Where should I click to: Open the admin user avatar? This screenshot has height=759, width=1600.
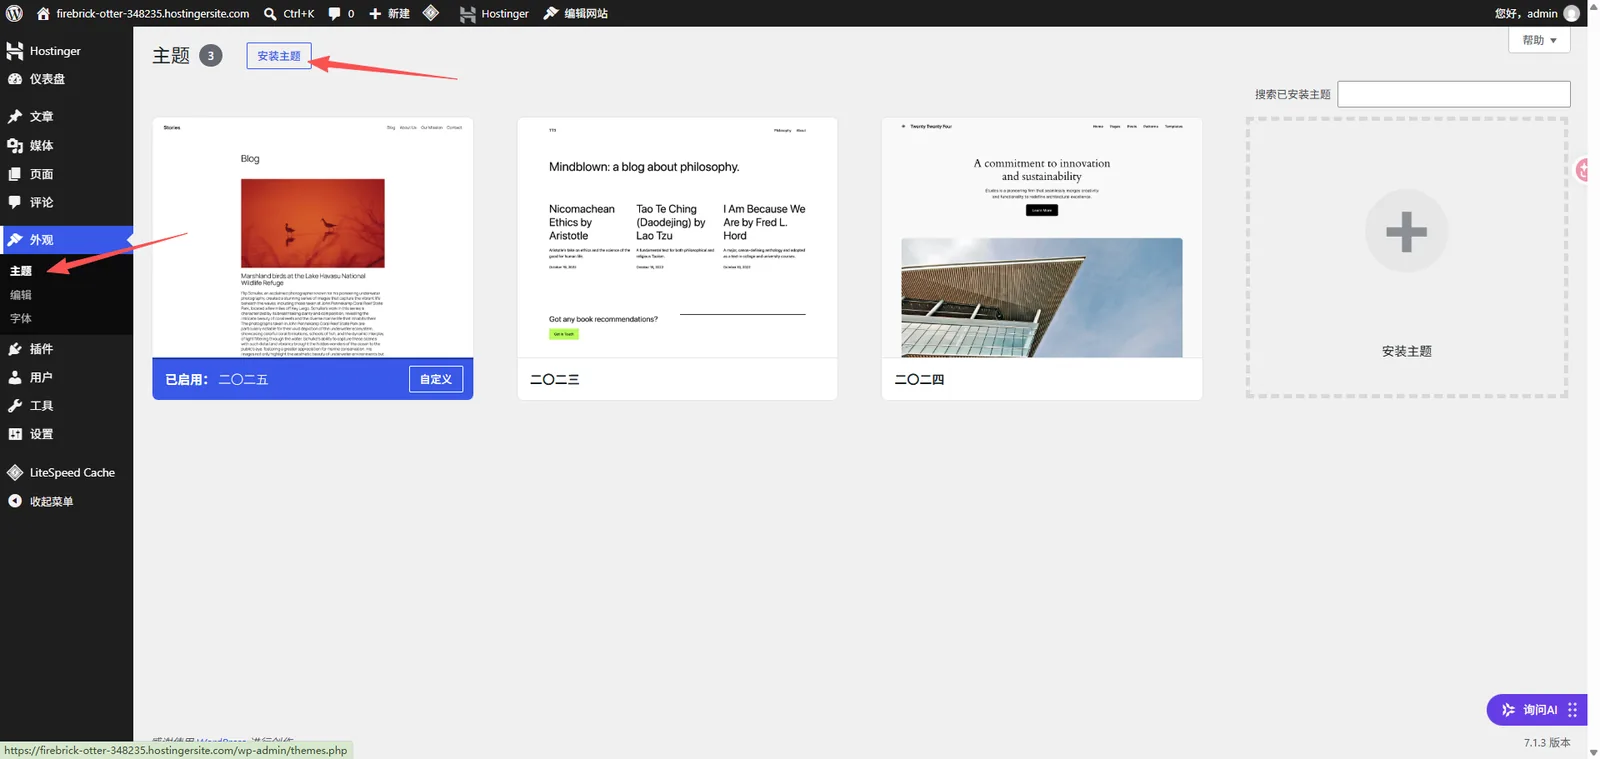pyautogui.click(x=1571, y=13)
